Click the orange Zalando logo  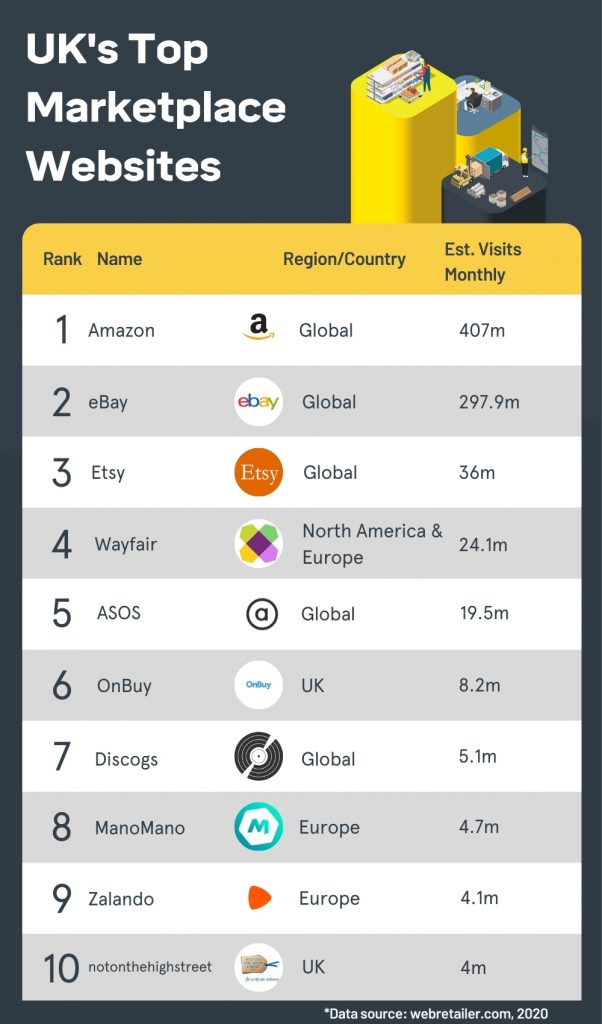pyautogui.click(x=259, y=898)
